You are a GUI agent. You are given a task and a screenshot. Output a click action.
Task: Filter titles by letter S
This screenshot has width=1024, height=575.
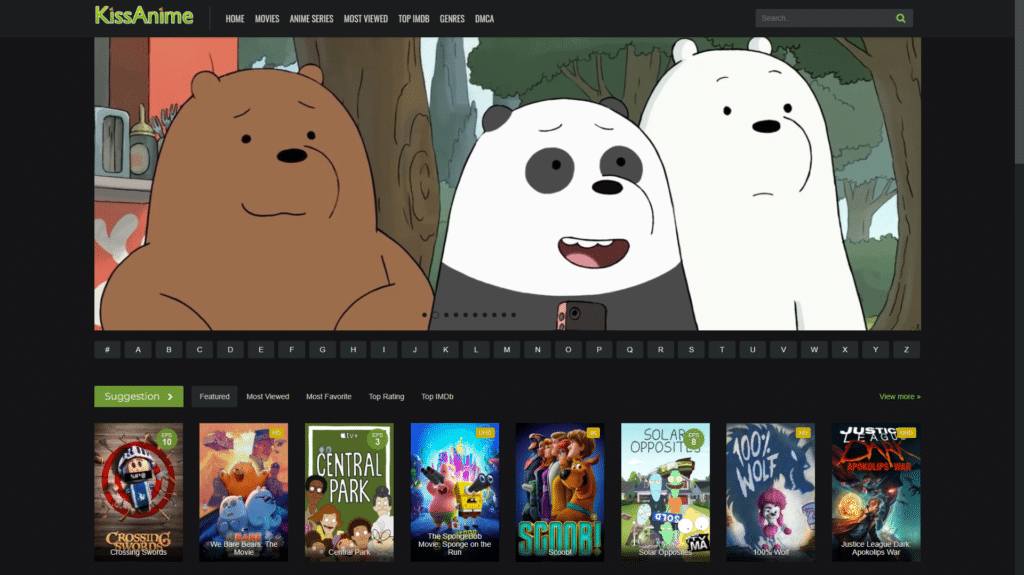click(x=691, y=350)
